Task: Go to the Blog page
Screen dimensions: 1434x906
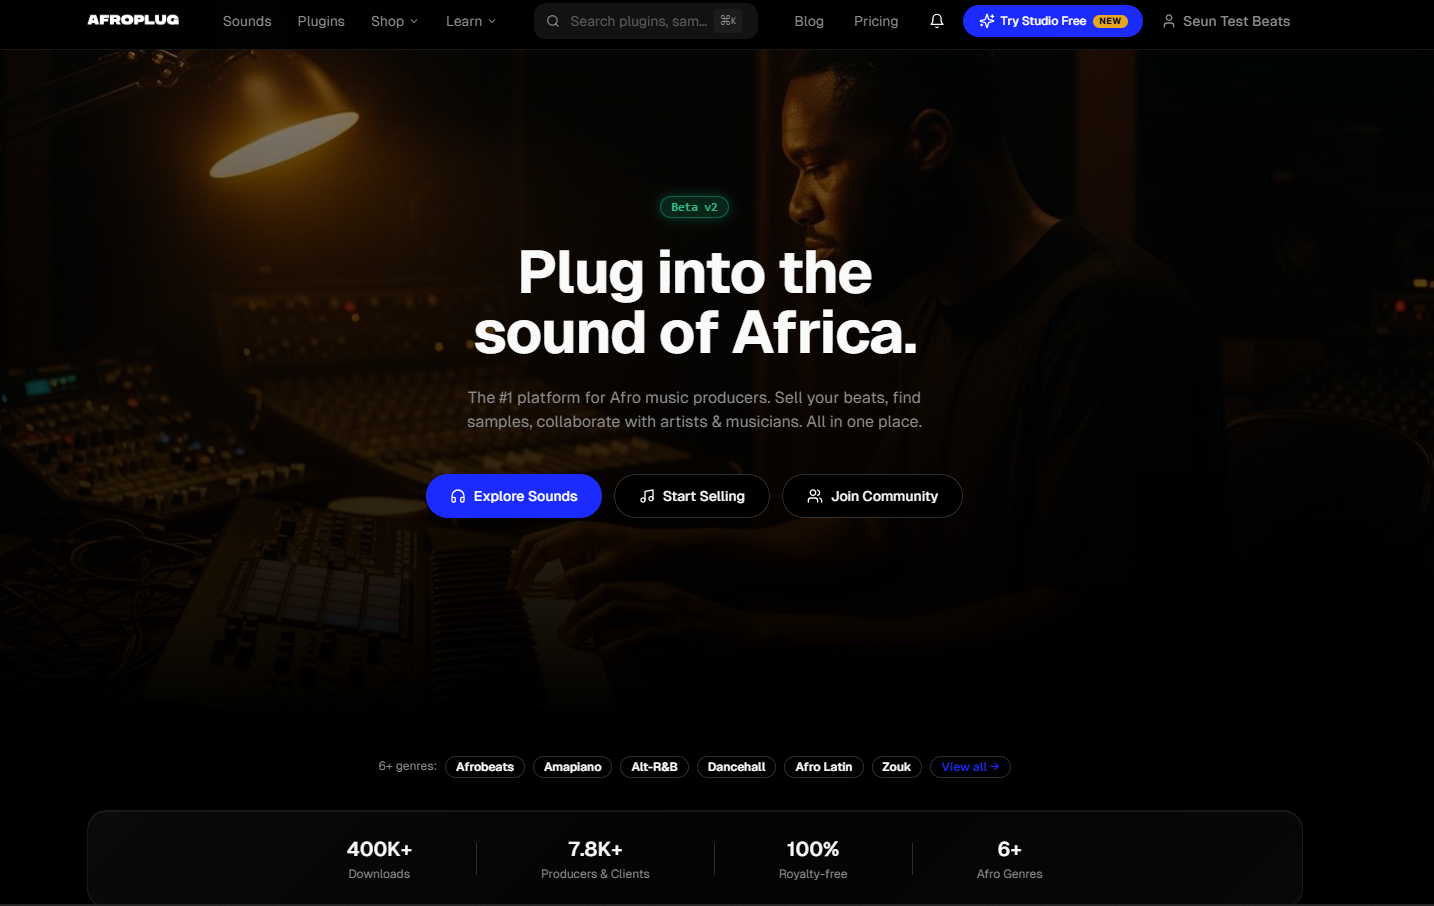Action: (x=809, y=21)
